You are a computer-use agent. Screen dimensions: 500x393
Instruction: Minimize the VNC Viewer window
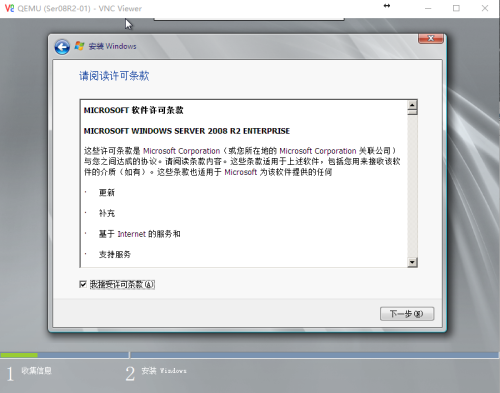coord(428,8)
